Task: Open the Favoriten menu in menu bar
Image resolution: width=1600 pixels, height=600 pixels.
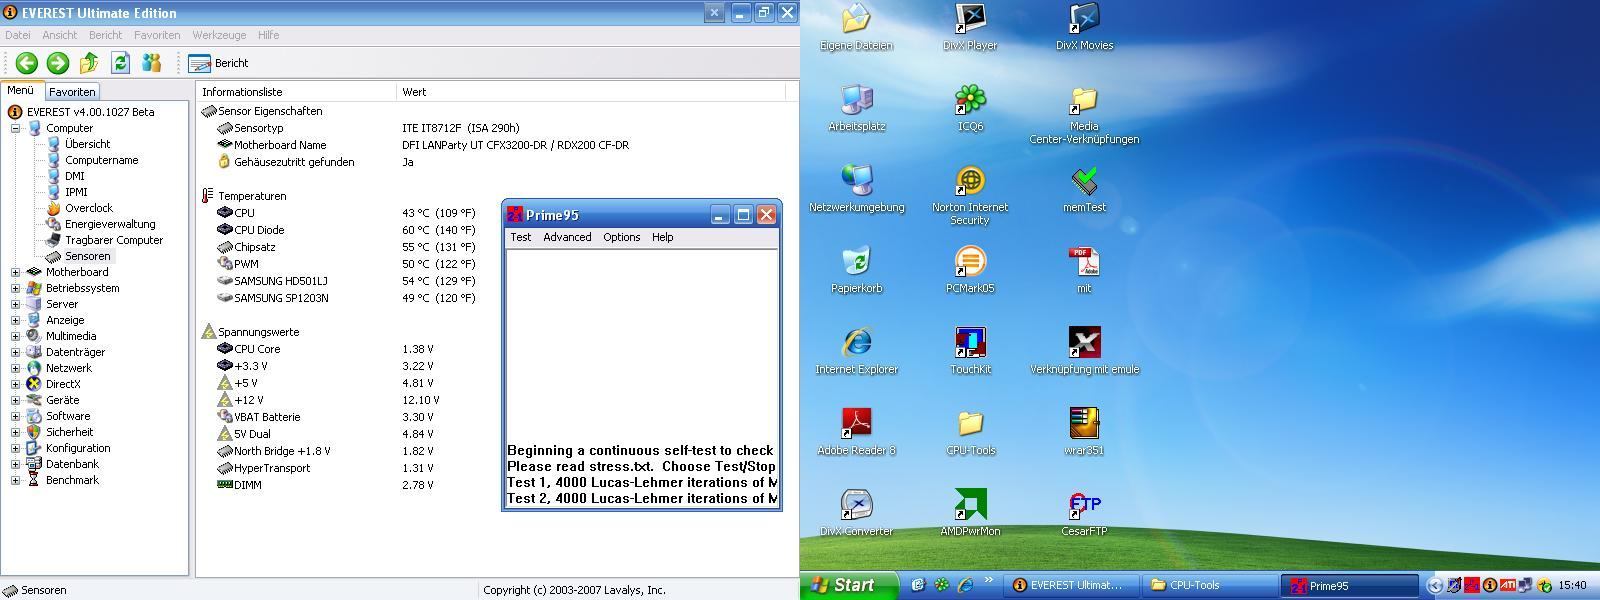Action: [157, 35]
